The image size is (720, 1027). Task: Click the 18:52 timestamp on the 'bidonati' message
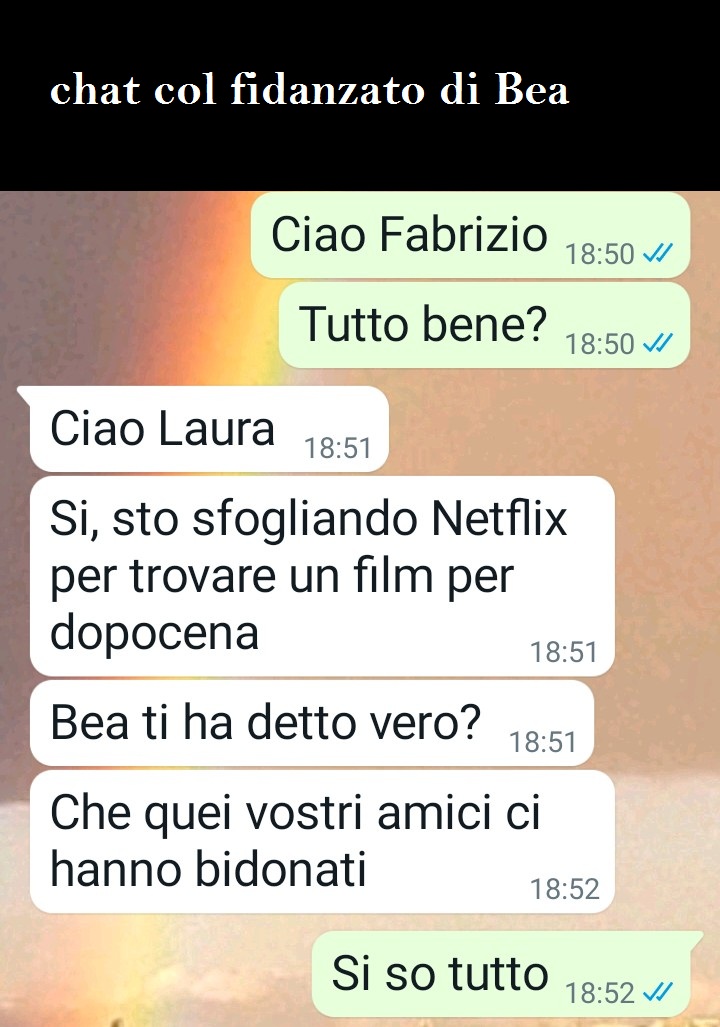tap(564, 889)
